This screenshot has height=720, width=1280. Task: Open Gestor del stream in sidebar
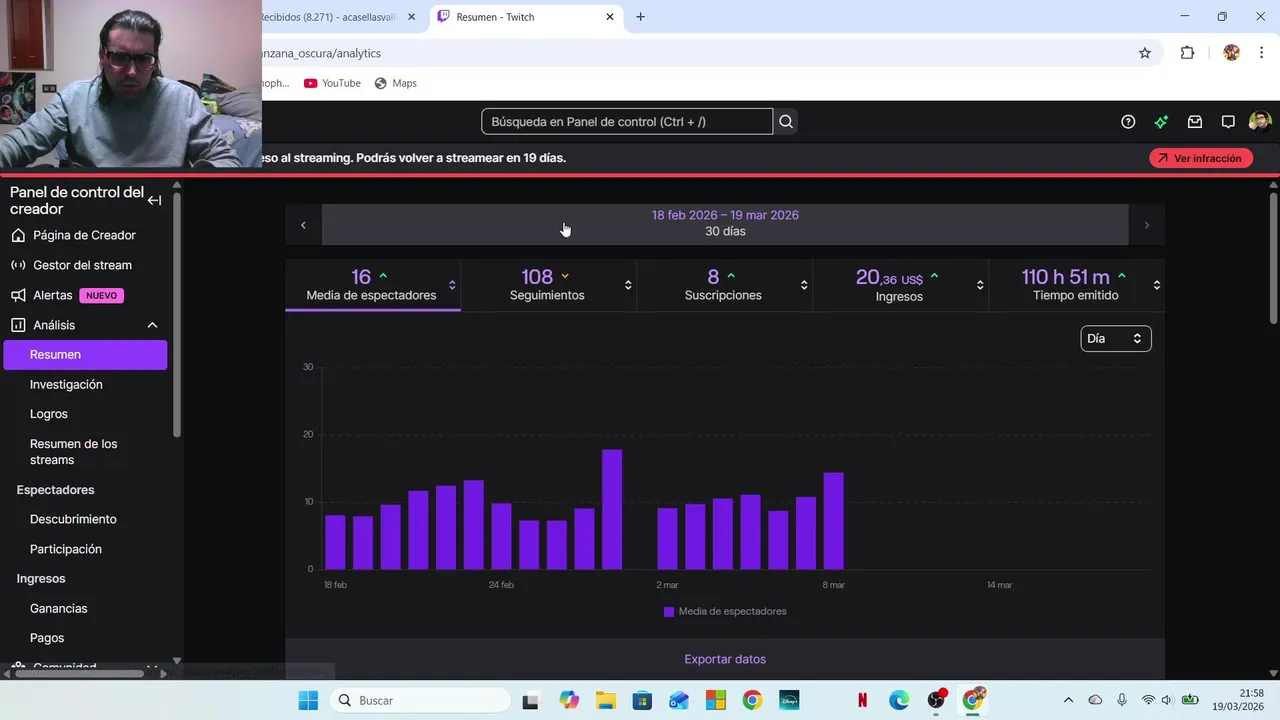click(82, 265)
